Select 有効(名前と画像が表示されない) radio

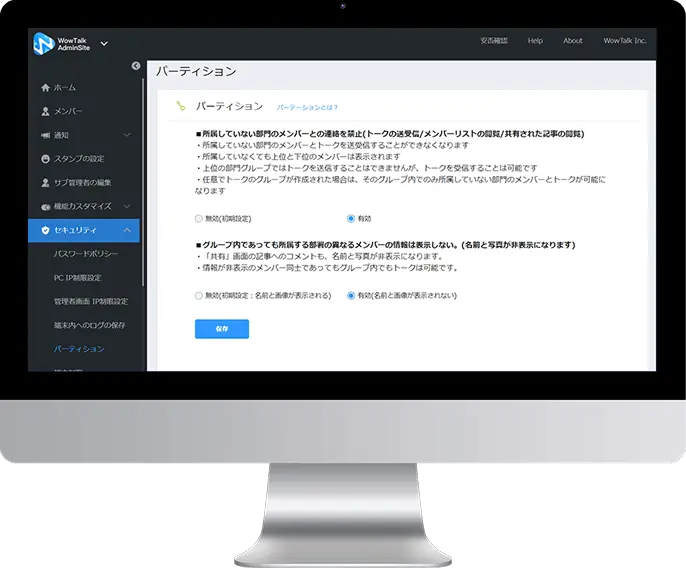point(350,296)
